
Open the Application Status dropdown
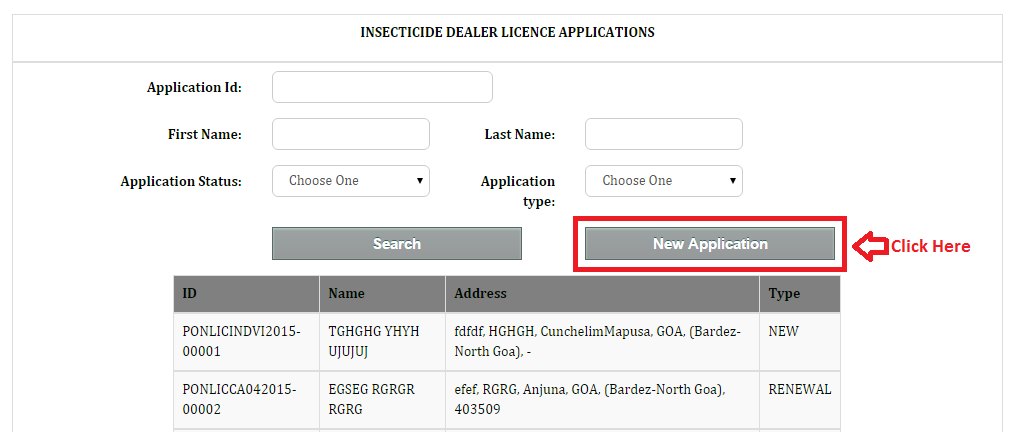pos(351,181)
